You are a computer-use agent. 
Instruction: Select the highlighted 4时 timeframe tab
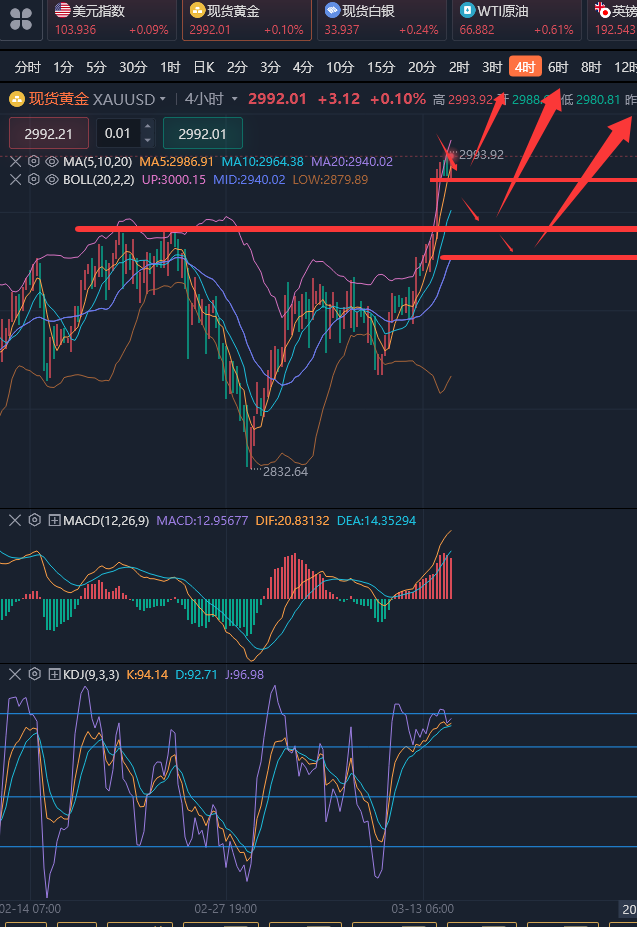(525, 67)
